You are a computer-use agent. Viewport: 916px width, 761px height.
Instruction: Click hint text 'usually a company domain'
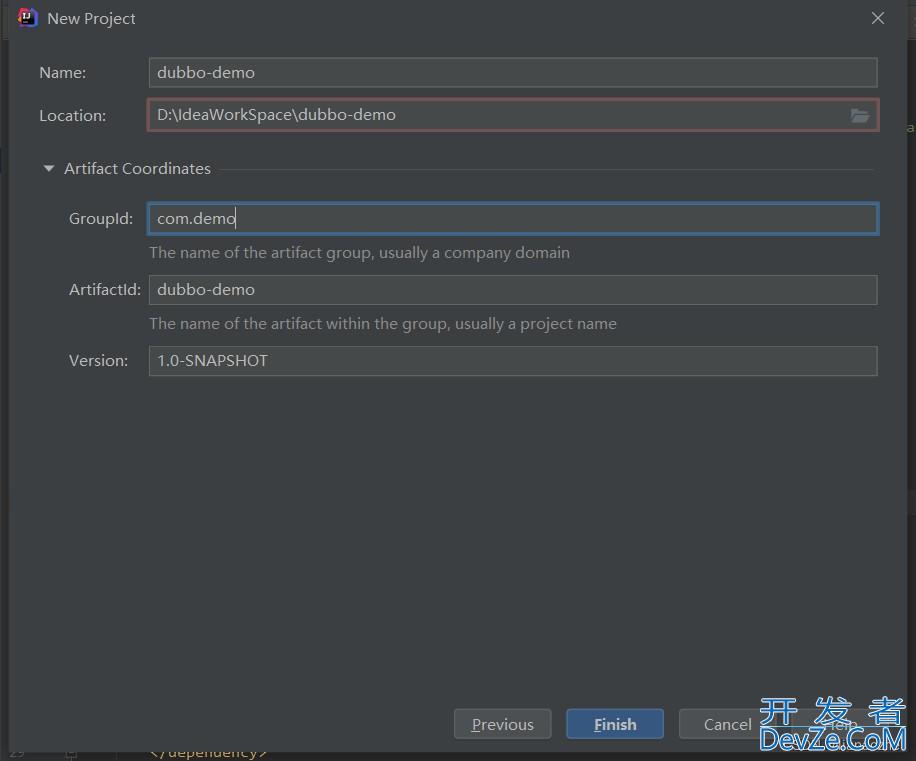tap(474, 253)
